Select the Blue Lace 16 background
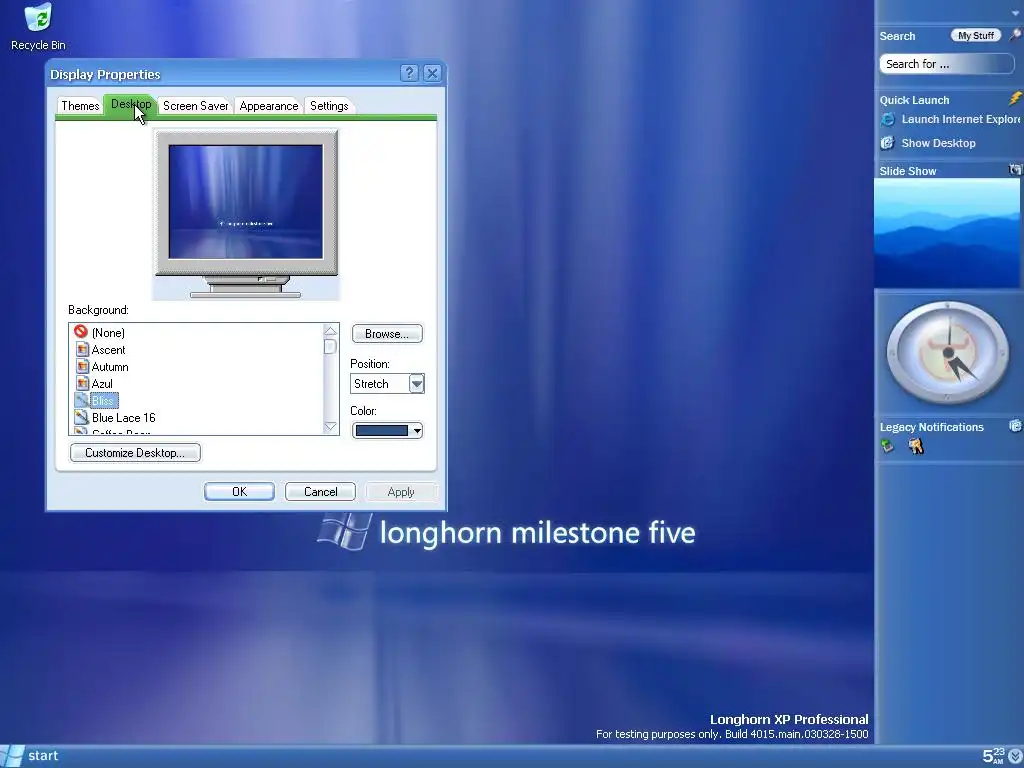The image size is (1024, 768). [123, 418]
